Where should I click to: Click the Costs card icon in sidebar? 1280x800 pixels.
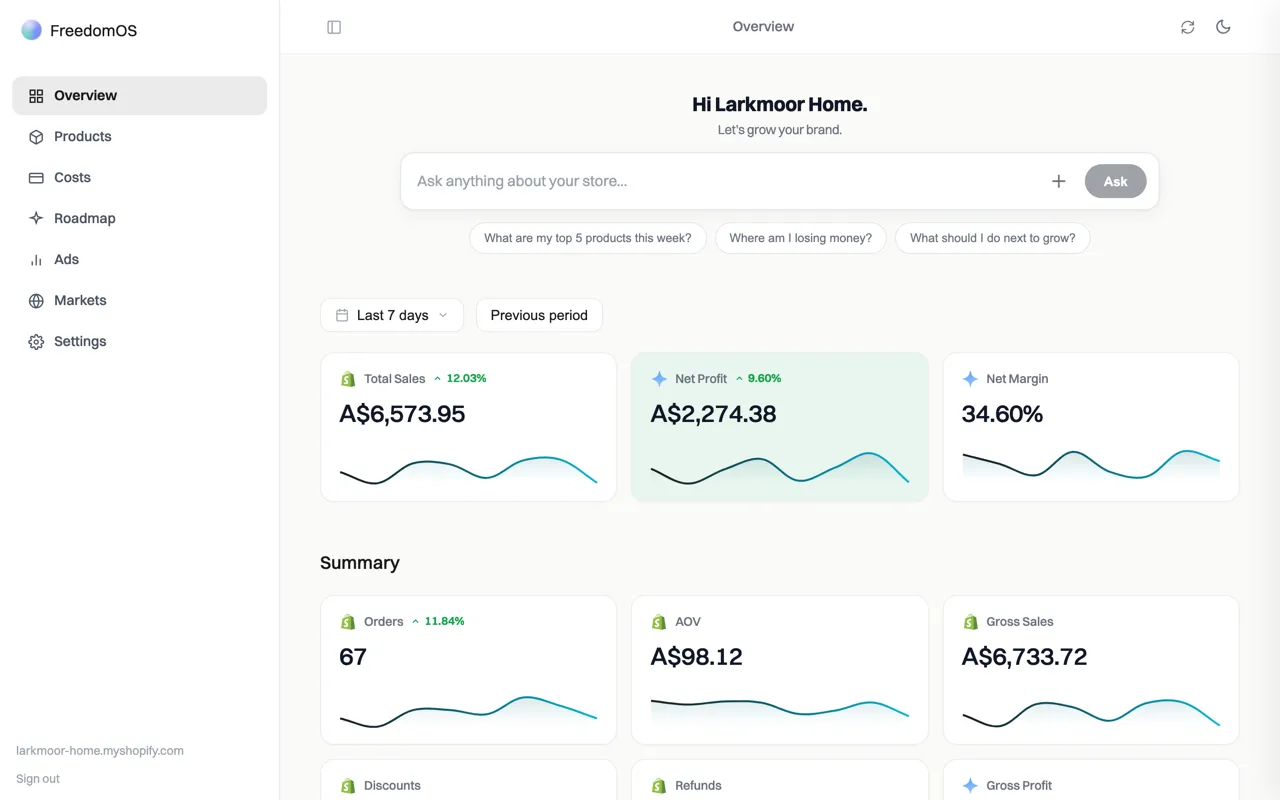click(36, 178)
